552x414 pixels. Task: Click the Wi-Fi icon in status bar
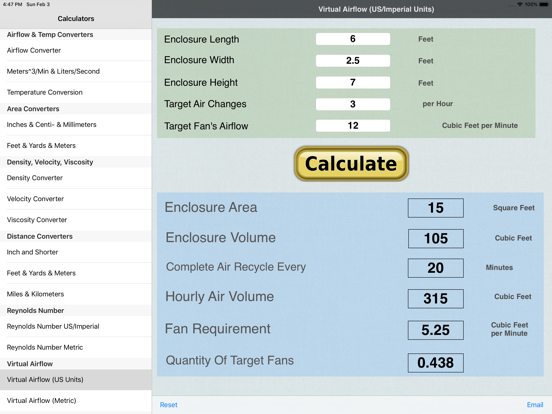[520, 4]
